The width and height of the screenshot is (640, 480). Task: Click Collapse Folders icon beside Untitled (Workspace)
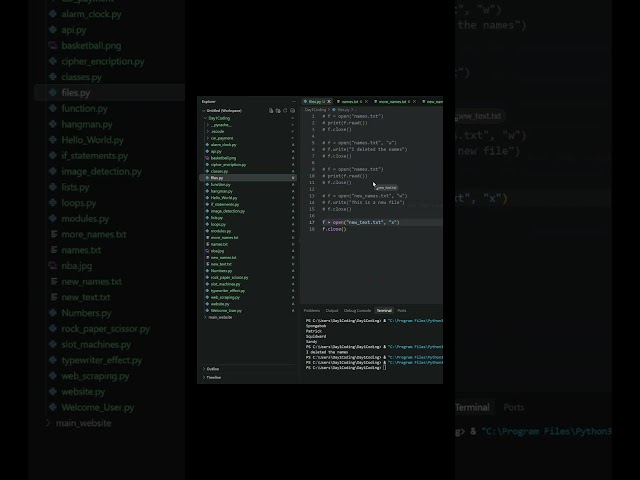point(292,111)
